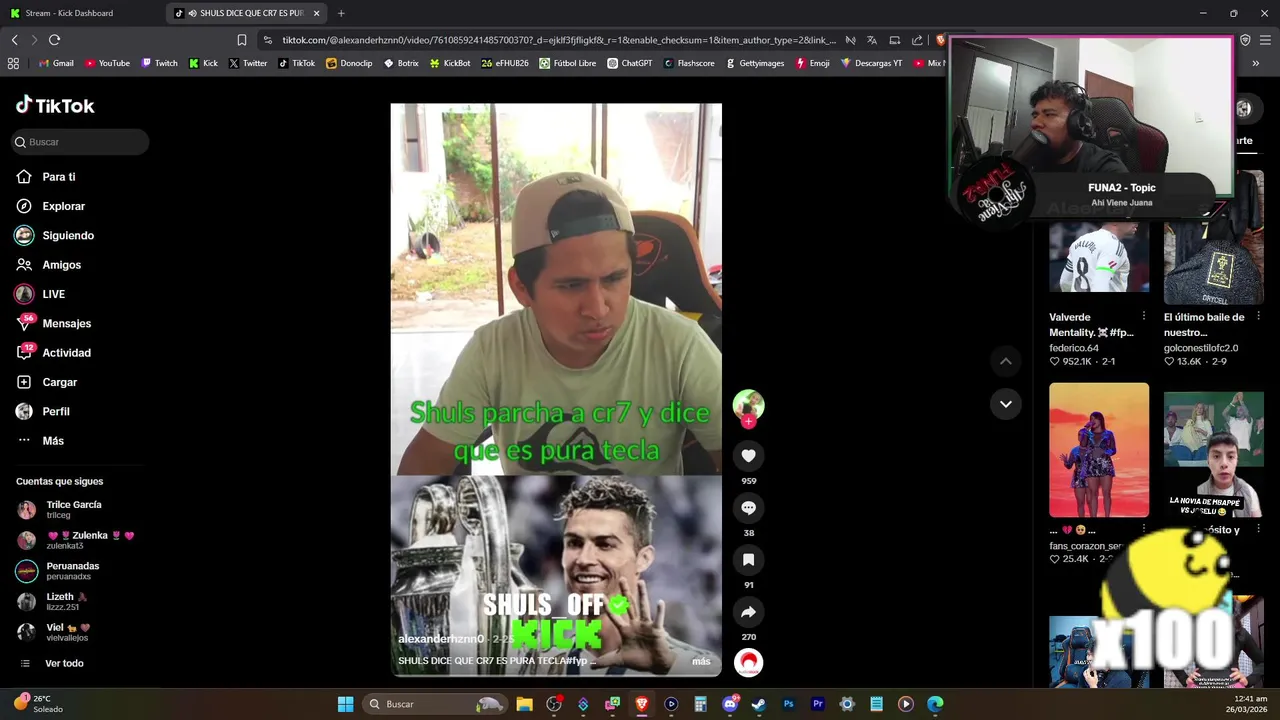Open options menu for Valverde Mentality video
The height and width of the screenshot is (720, 1280).
click(1144, 317)
